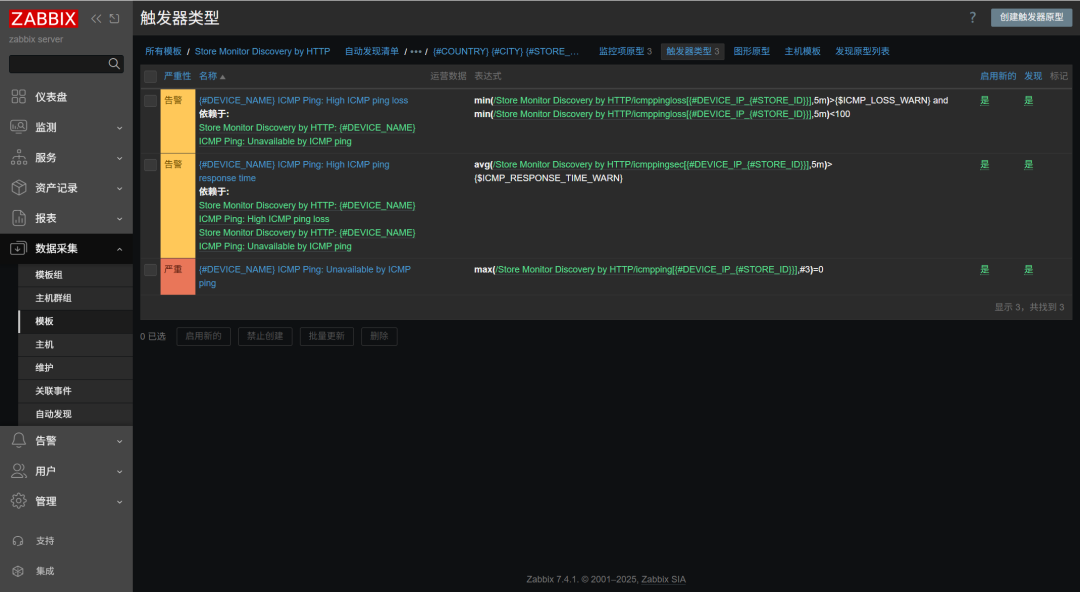Viewport: 1080px width, 592px height.
Task: Click the 服务 services icon
Action: [x=19, y=157]
